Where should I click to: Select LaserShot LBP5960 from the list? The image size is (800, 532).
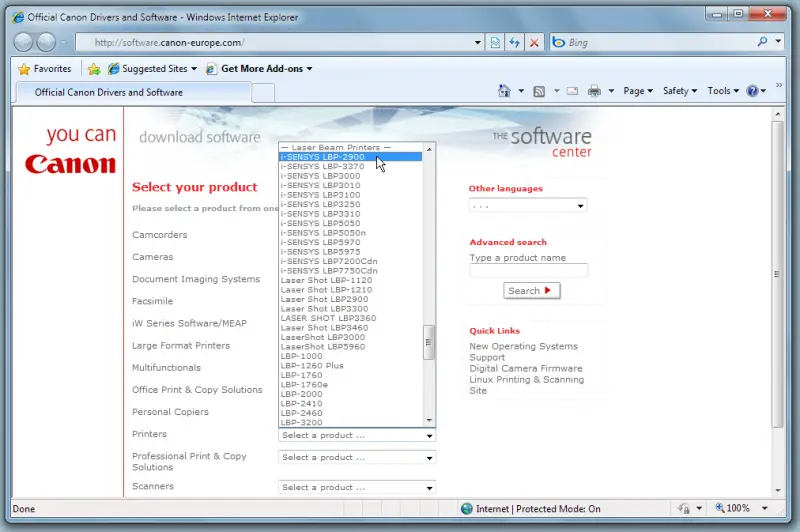351,346
